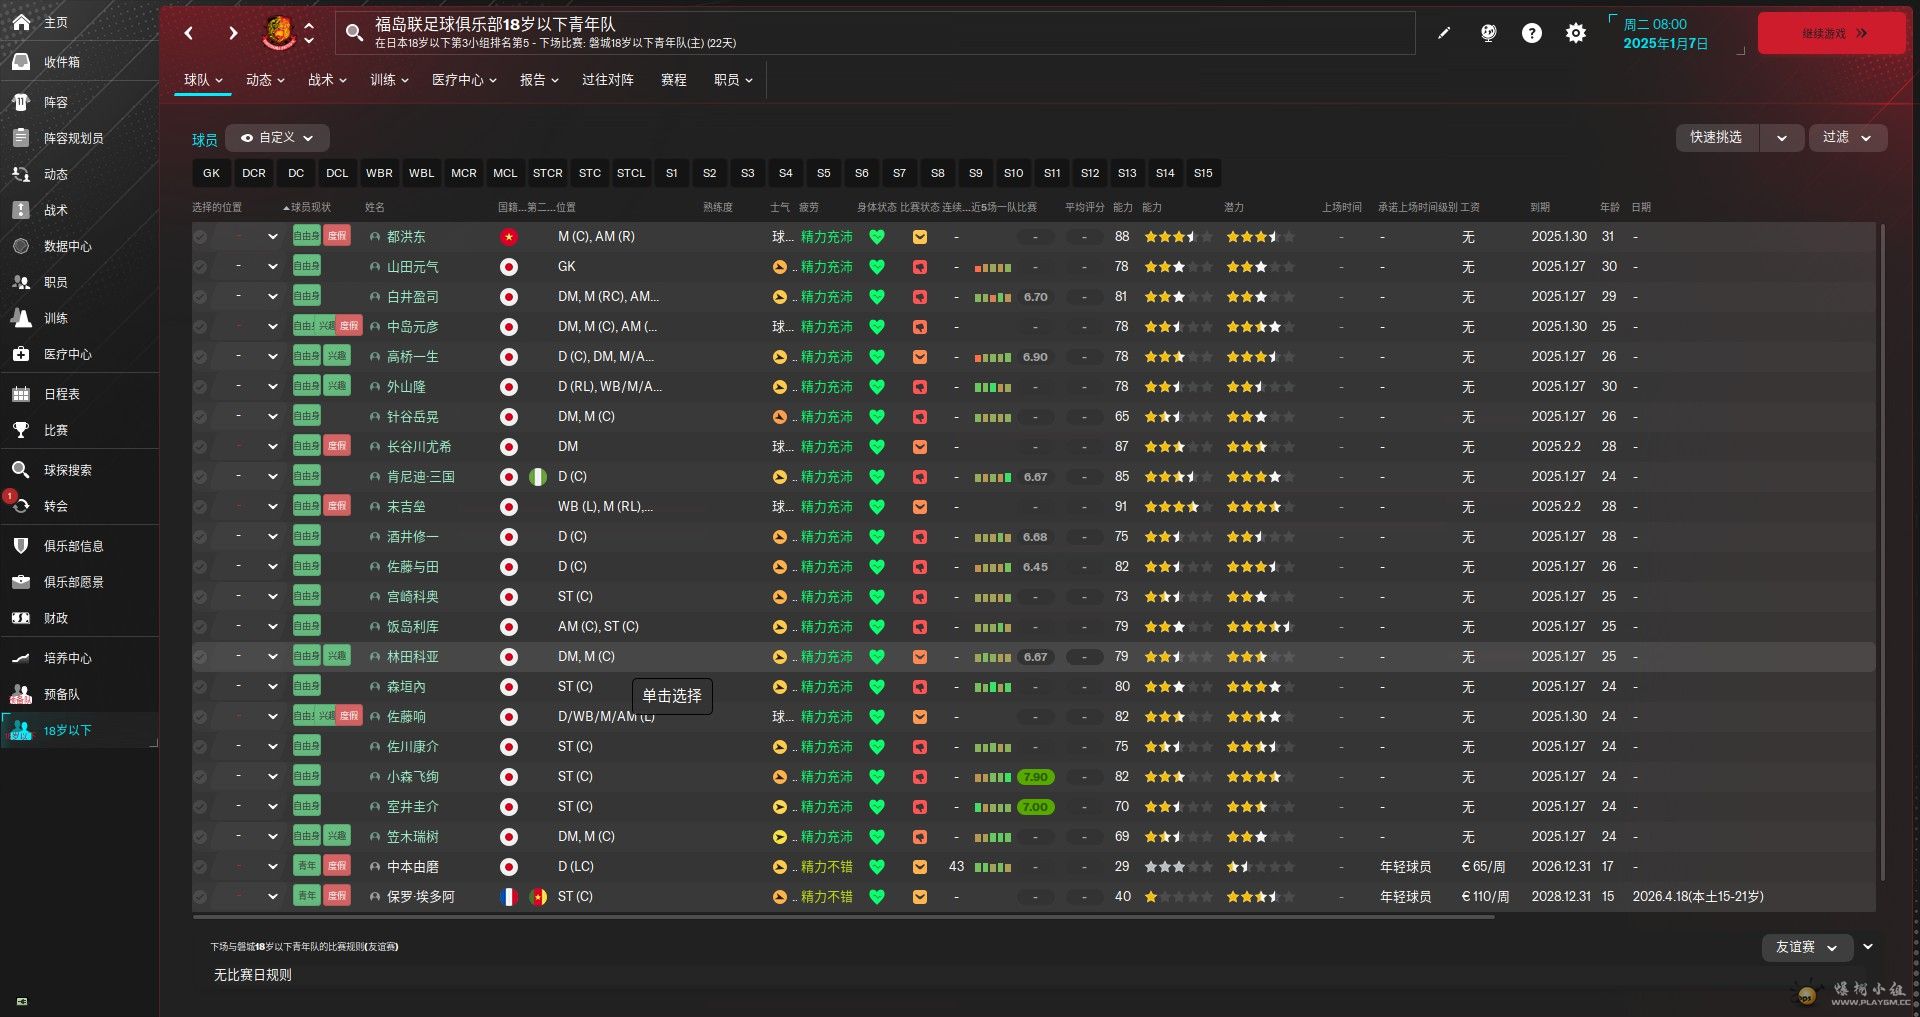Expand position chevron for 森垣內 row
This screenshot has height=1017, width=1920.
(x=272, y=687)
